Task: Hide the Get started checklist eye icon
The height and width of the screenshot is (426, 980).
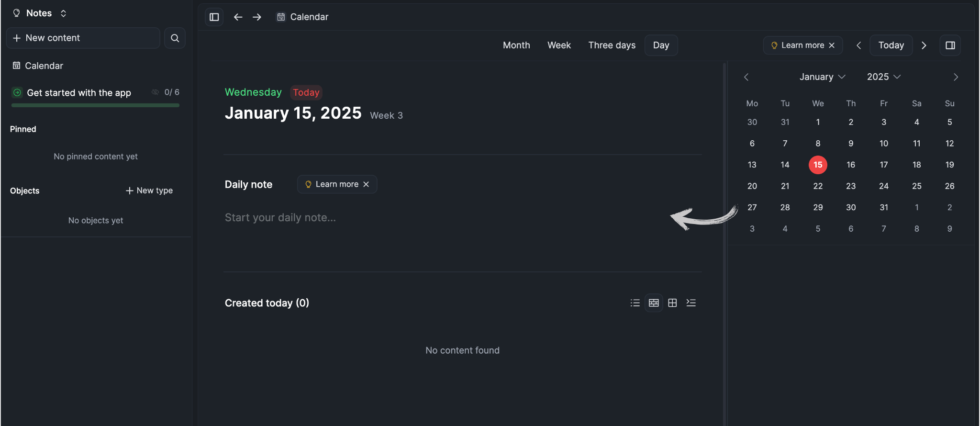Action: coord(155,92)
